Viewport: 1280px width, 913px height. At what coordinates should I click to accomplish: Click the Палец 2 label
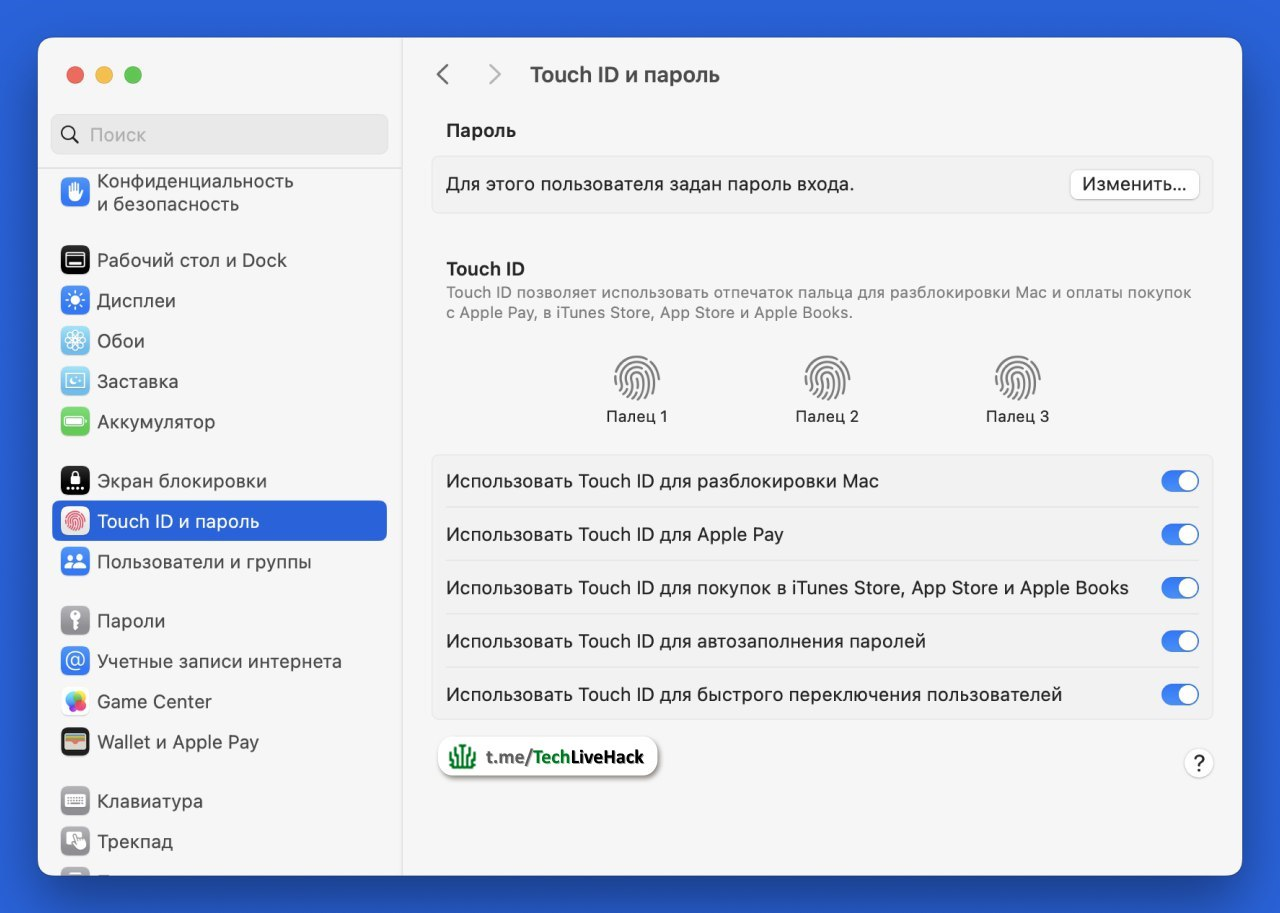coord(827,416)
